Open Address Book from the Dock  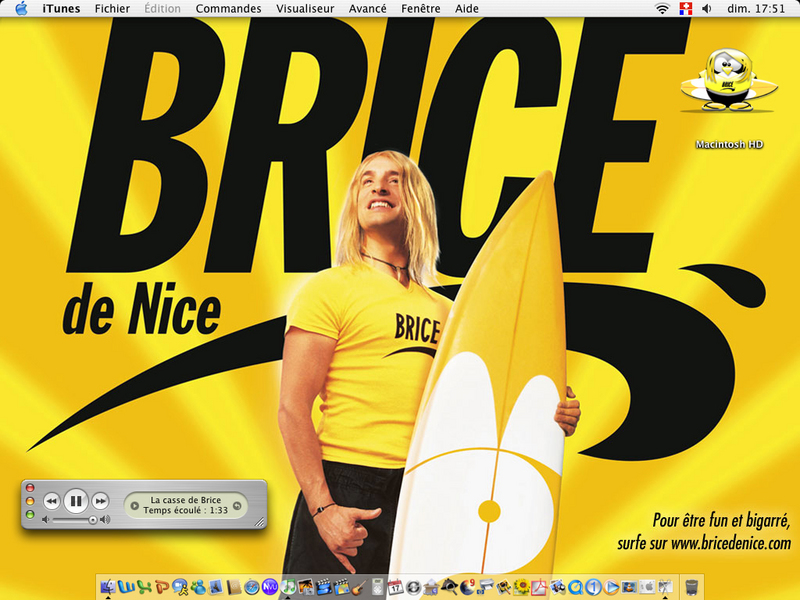[x=234, y=587]
